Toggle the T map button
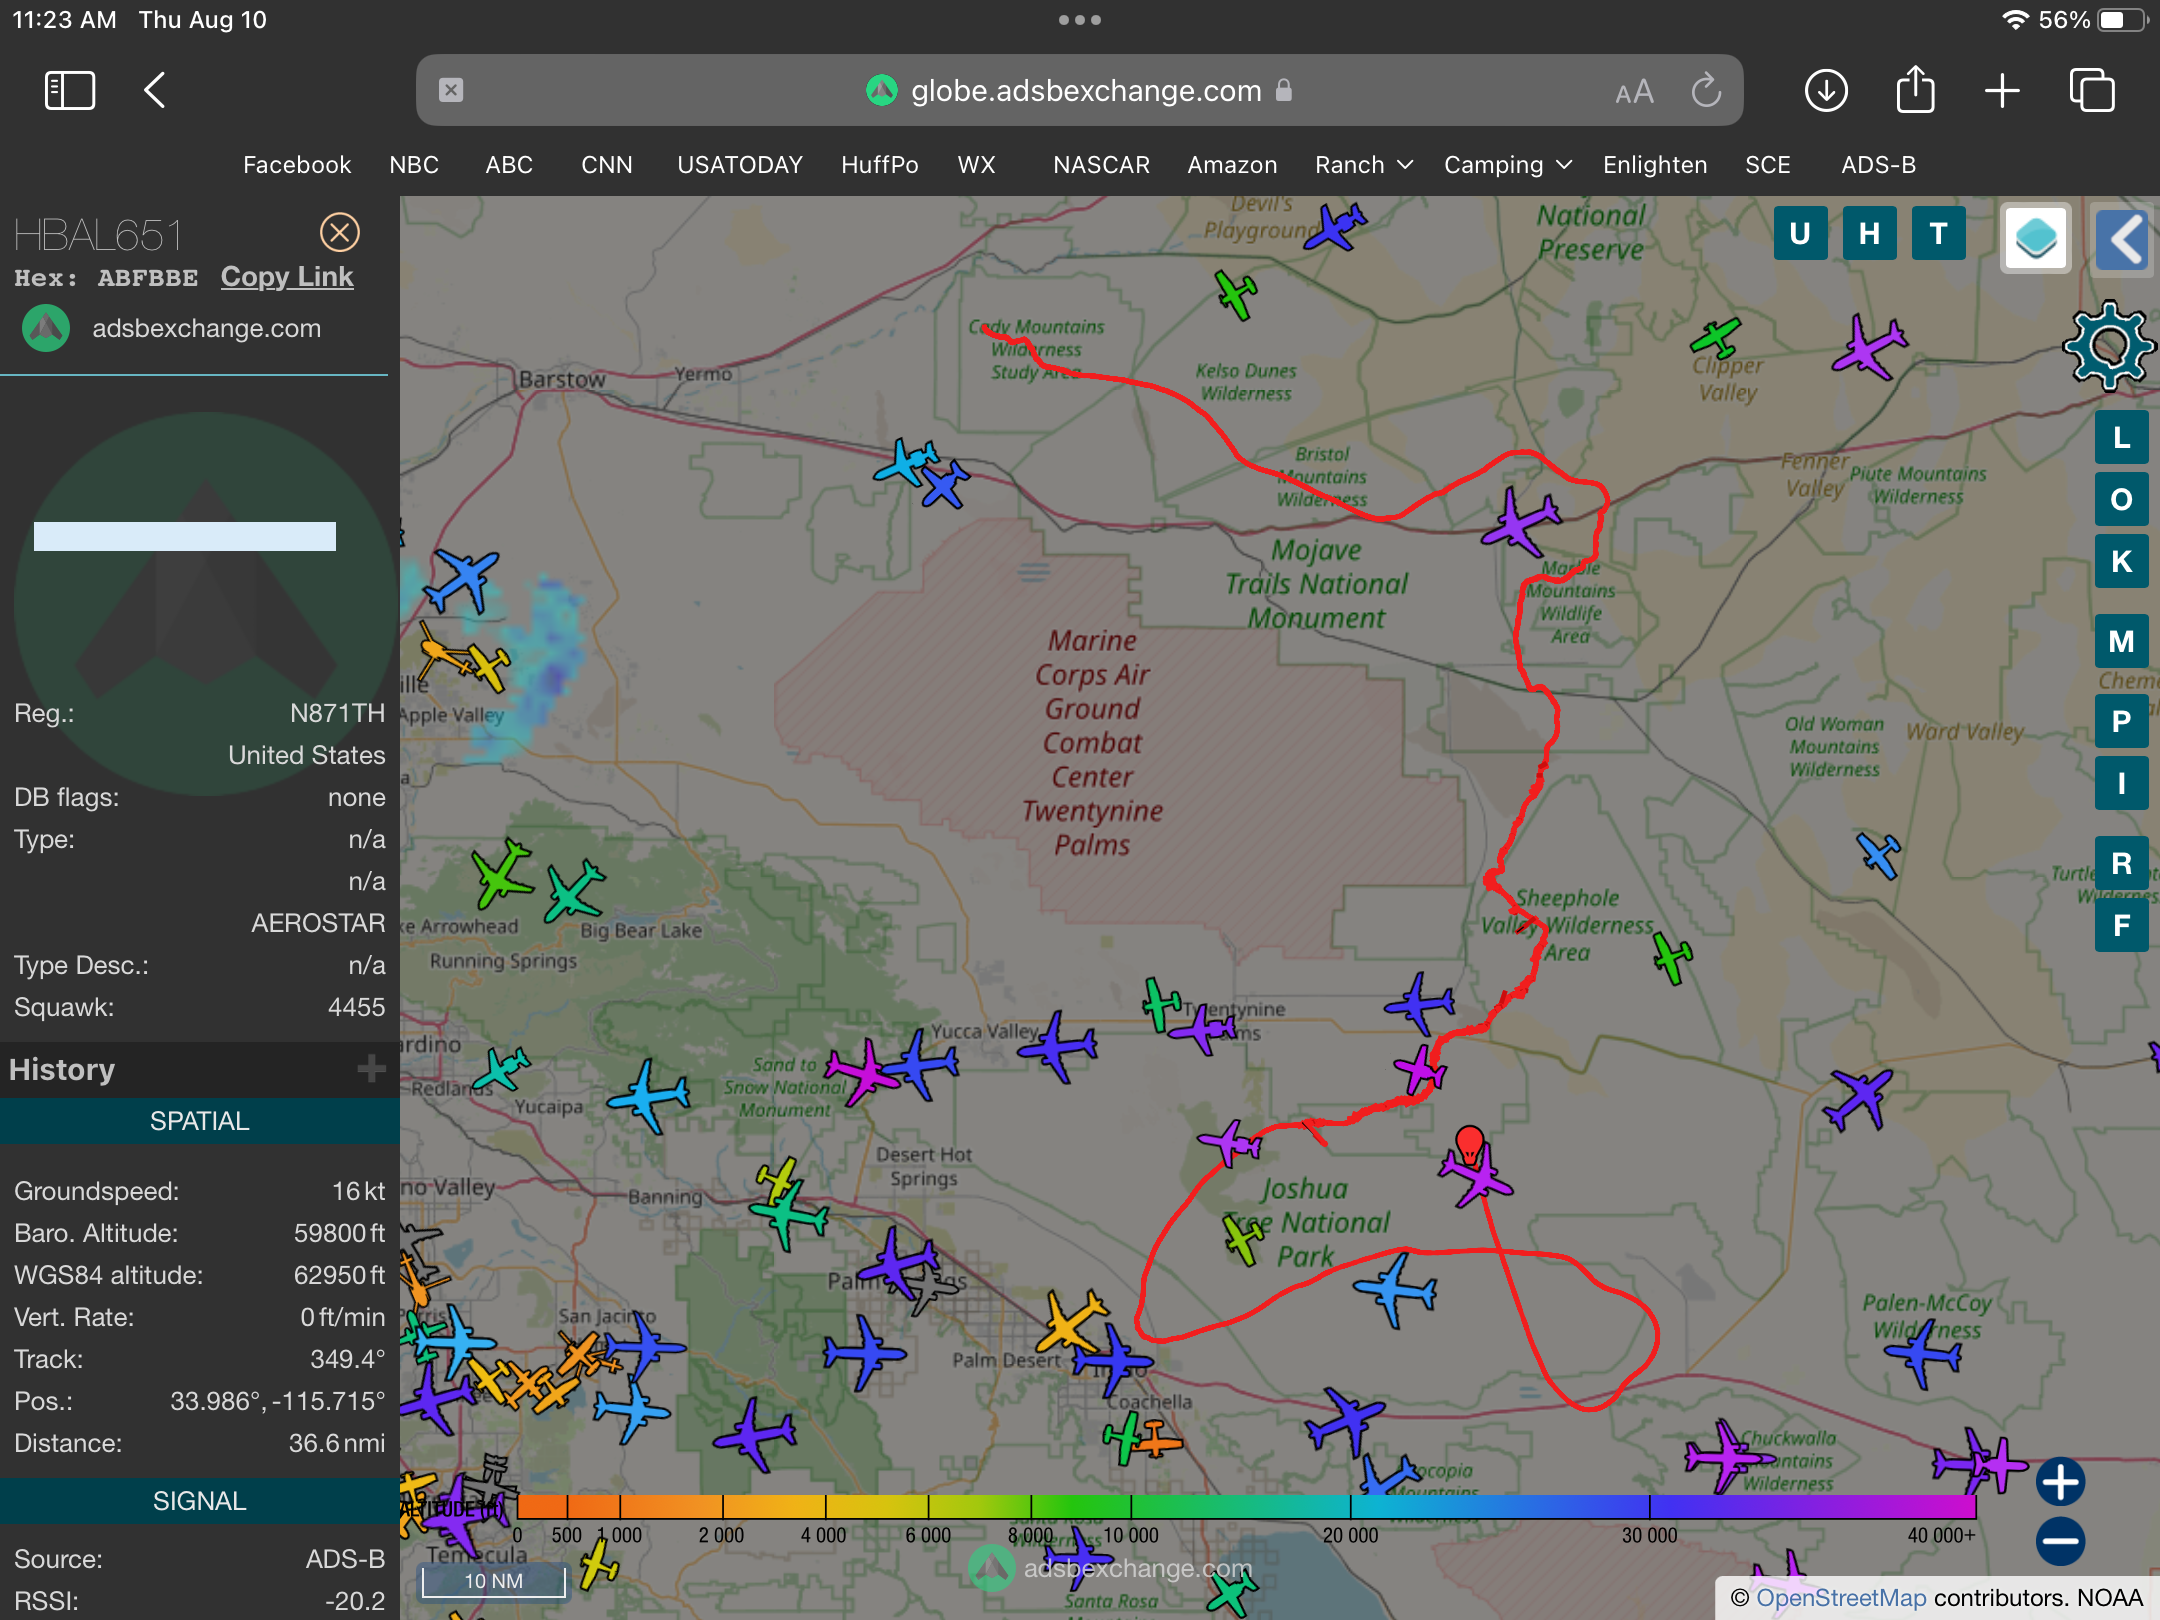2160x1620 pixels. [x=1938, y=234]
